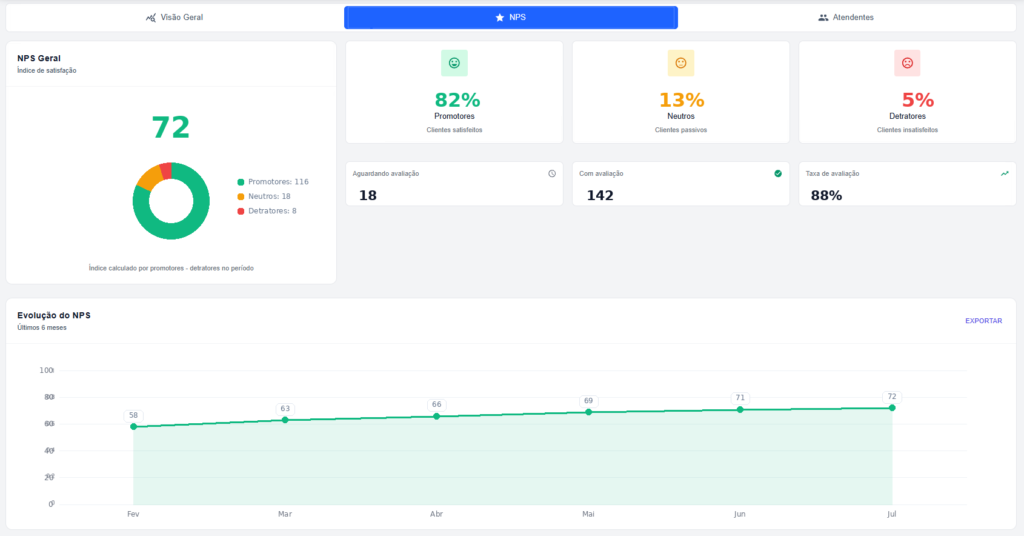
Task: Select the Jul data point labeled 72
Action: point(892,408)
